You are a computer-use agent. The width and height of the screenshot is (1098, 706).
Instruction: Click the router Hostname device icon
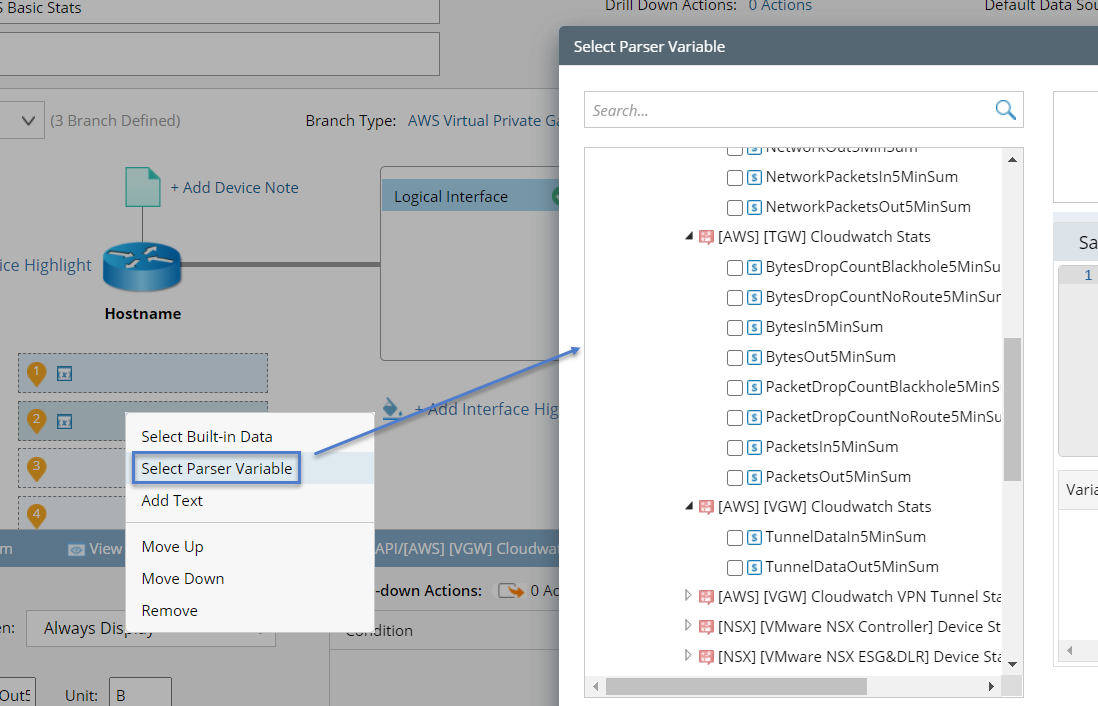[142, 266]
